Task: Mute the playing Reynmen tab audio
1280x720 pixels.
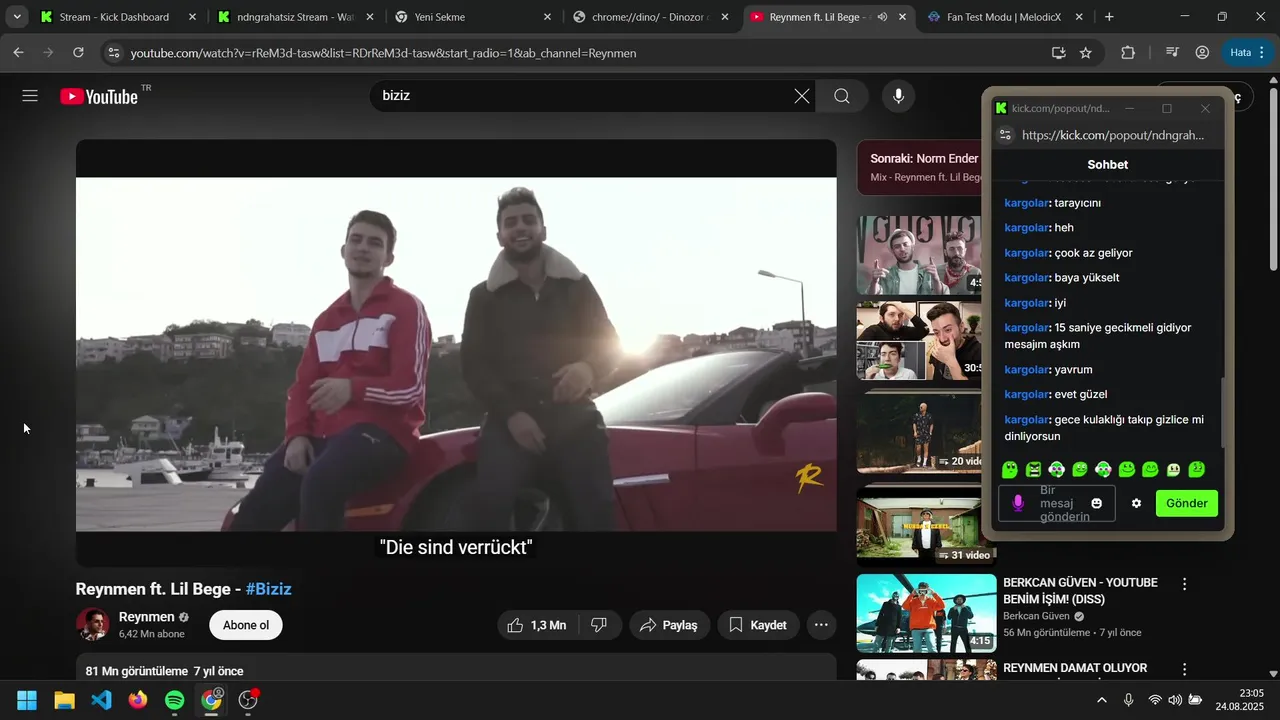Action: pyautogui.click(x=882, y=17)
